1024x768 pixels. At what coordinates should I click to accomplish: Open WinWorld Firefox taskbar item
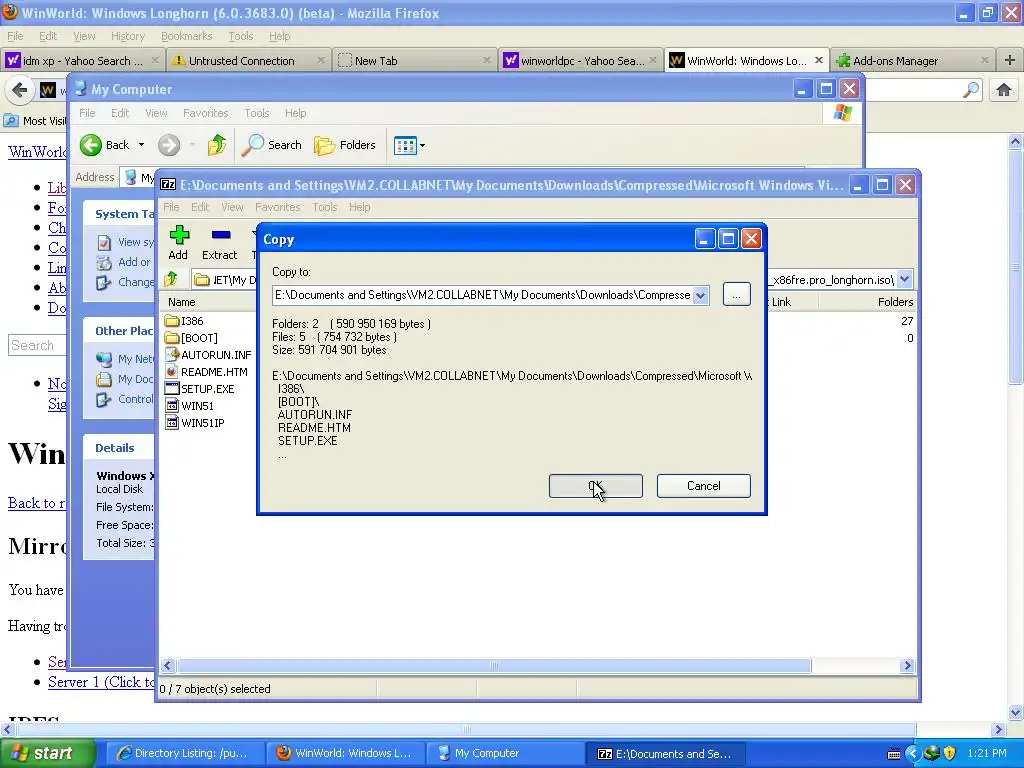pos(345,753)
